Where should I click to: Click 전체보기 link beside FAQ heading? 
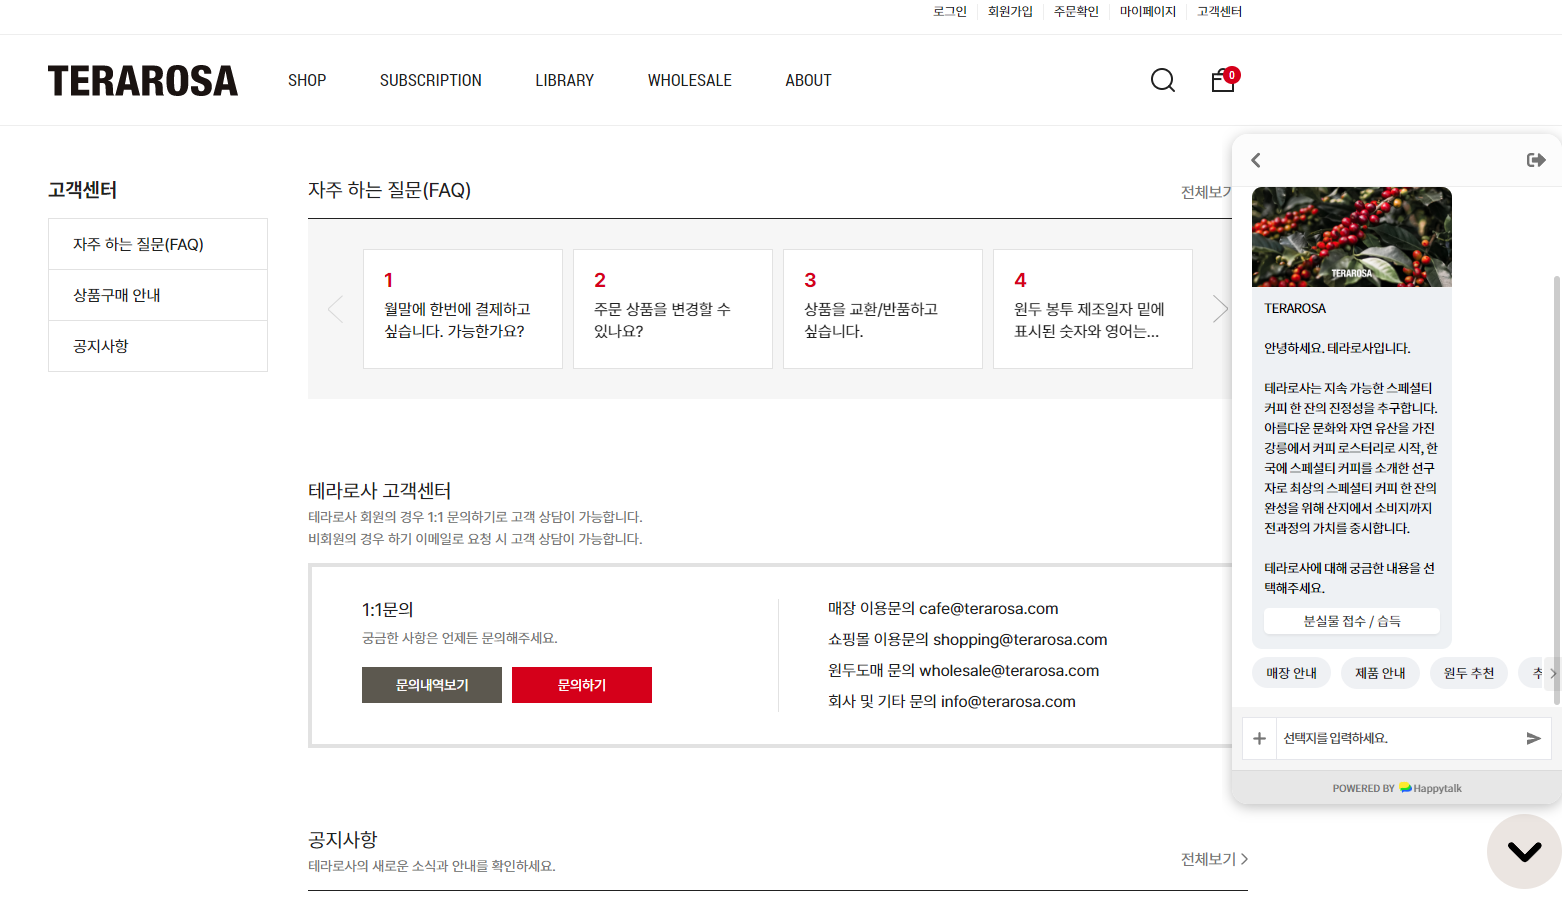[1206, 192]
